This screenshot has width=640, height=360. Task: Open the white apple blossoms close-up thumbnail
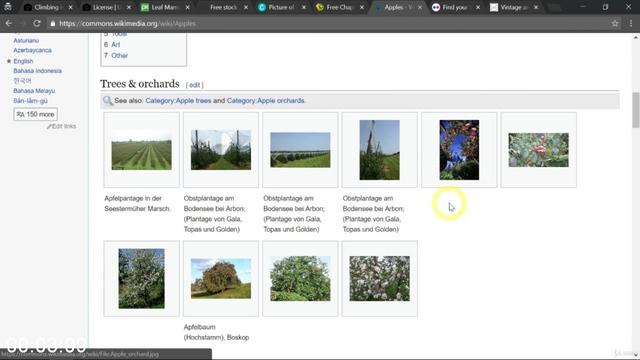380,278
